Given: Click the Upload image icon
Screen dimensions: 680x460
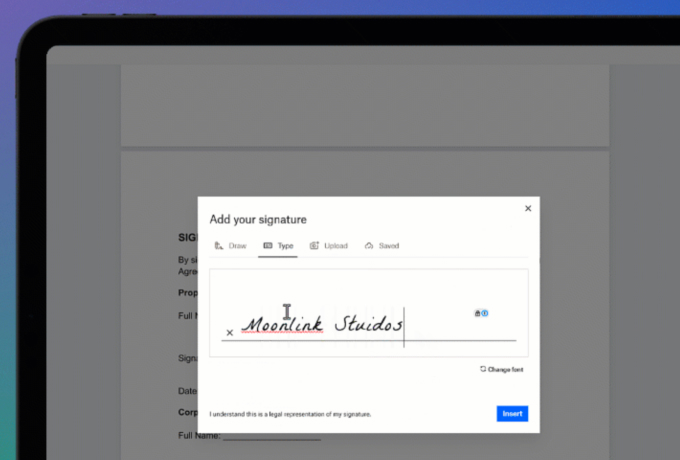Looking at the screenshot, I should tap(314, 246).
